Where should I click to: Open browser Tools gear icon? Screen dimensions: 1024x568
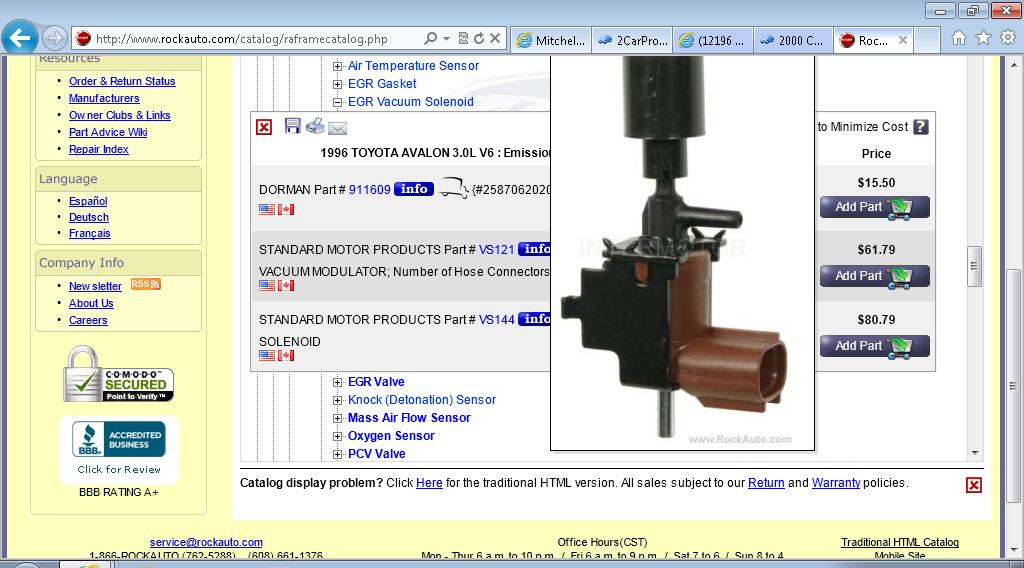pos(1008,38)
